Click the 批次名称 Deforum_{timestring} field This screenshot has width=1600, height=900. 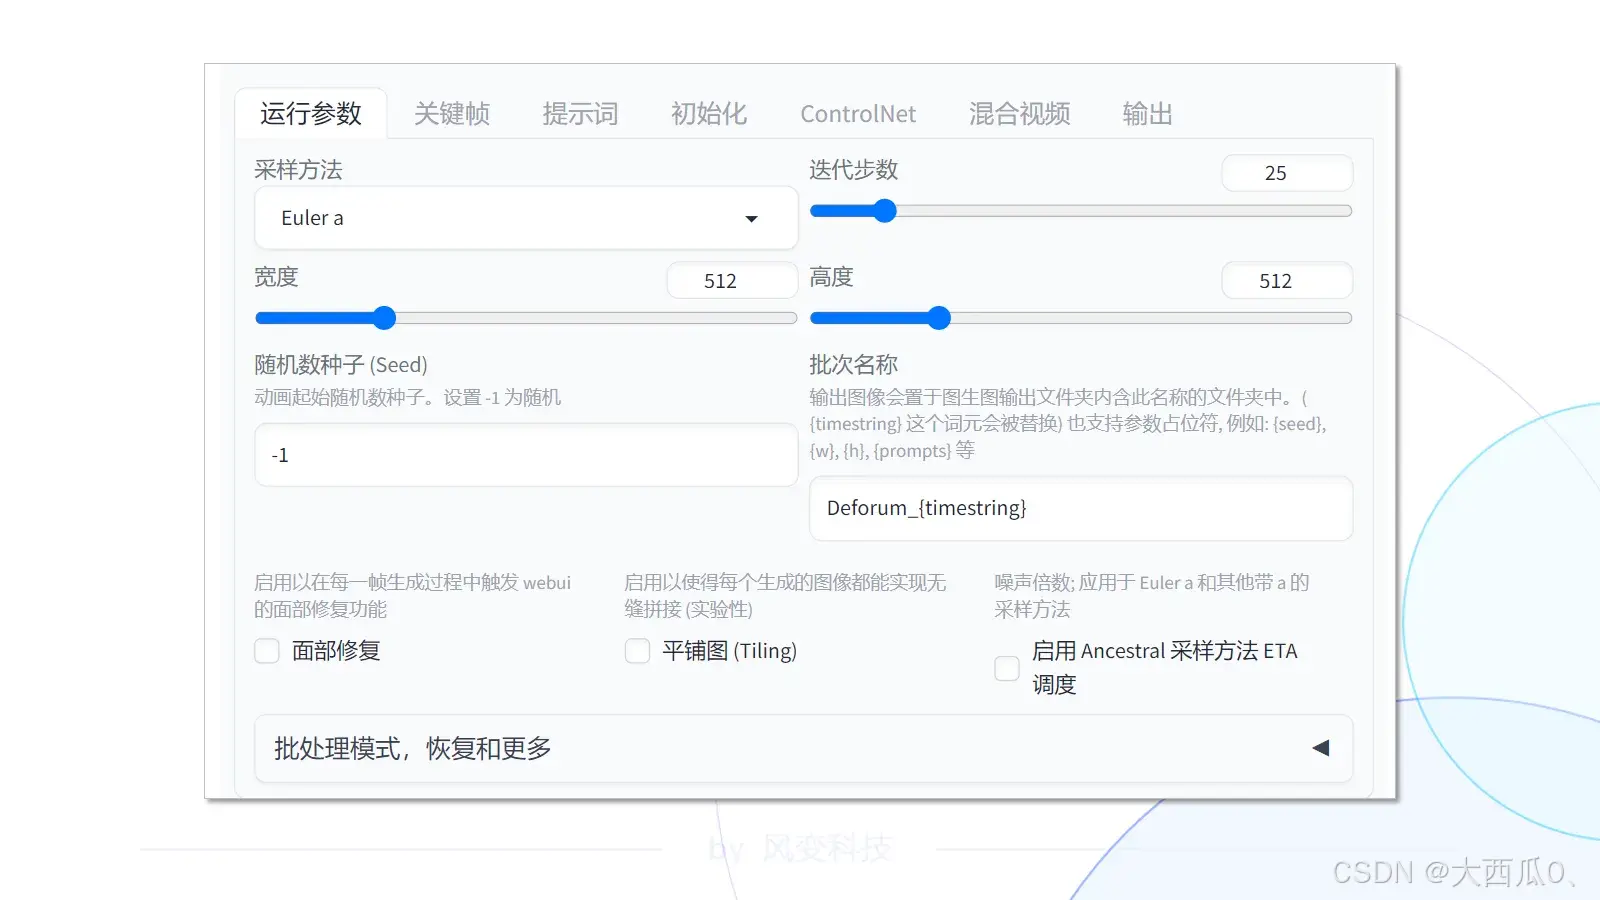(x=1081, y=508)
